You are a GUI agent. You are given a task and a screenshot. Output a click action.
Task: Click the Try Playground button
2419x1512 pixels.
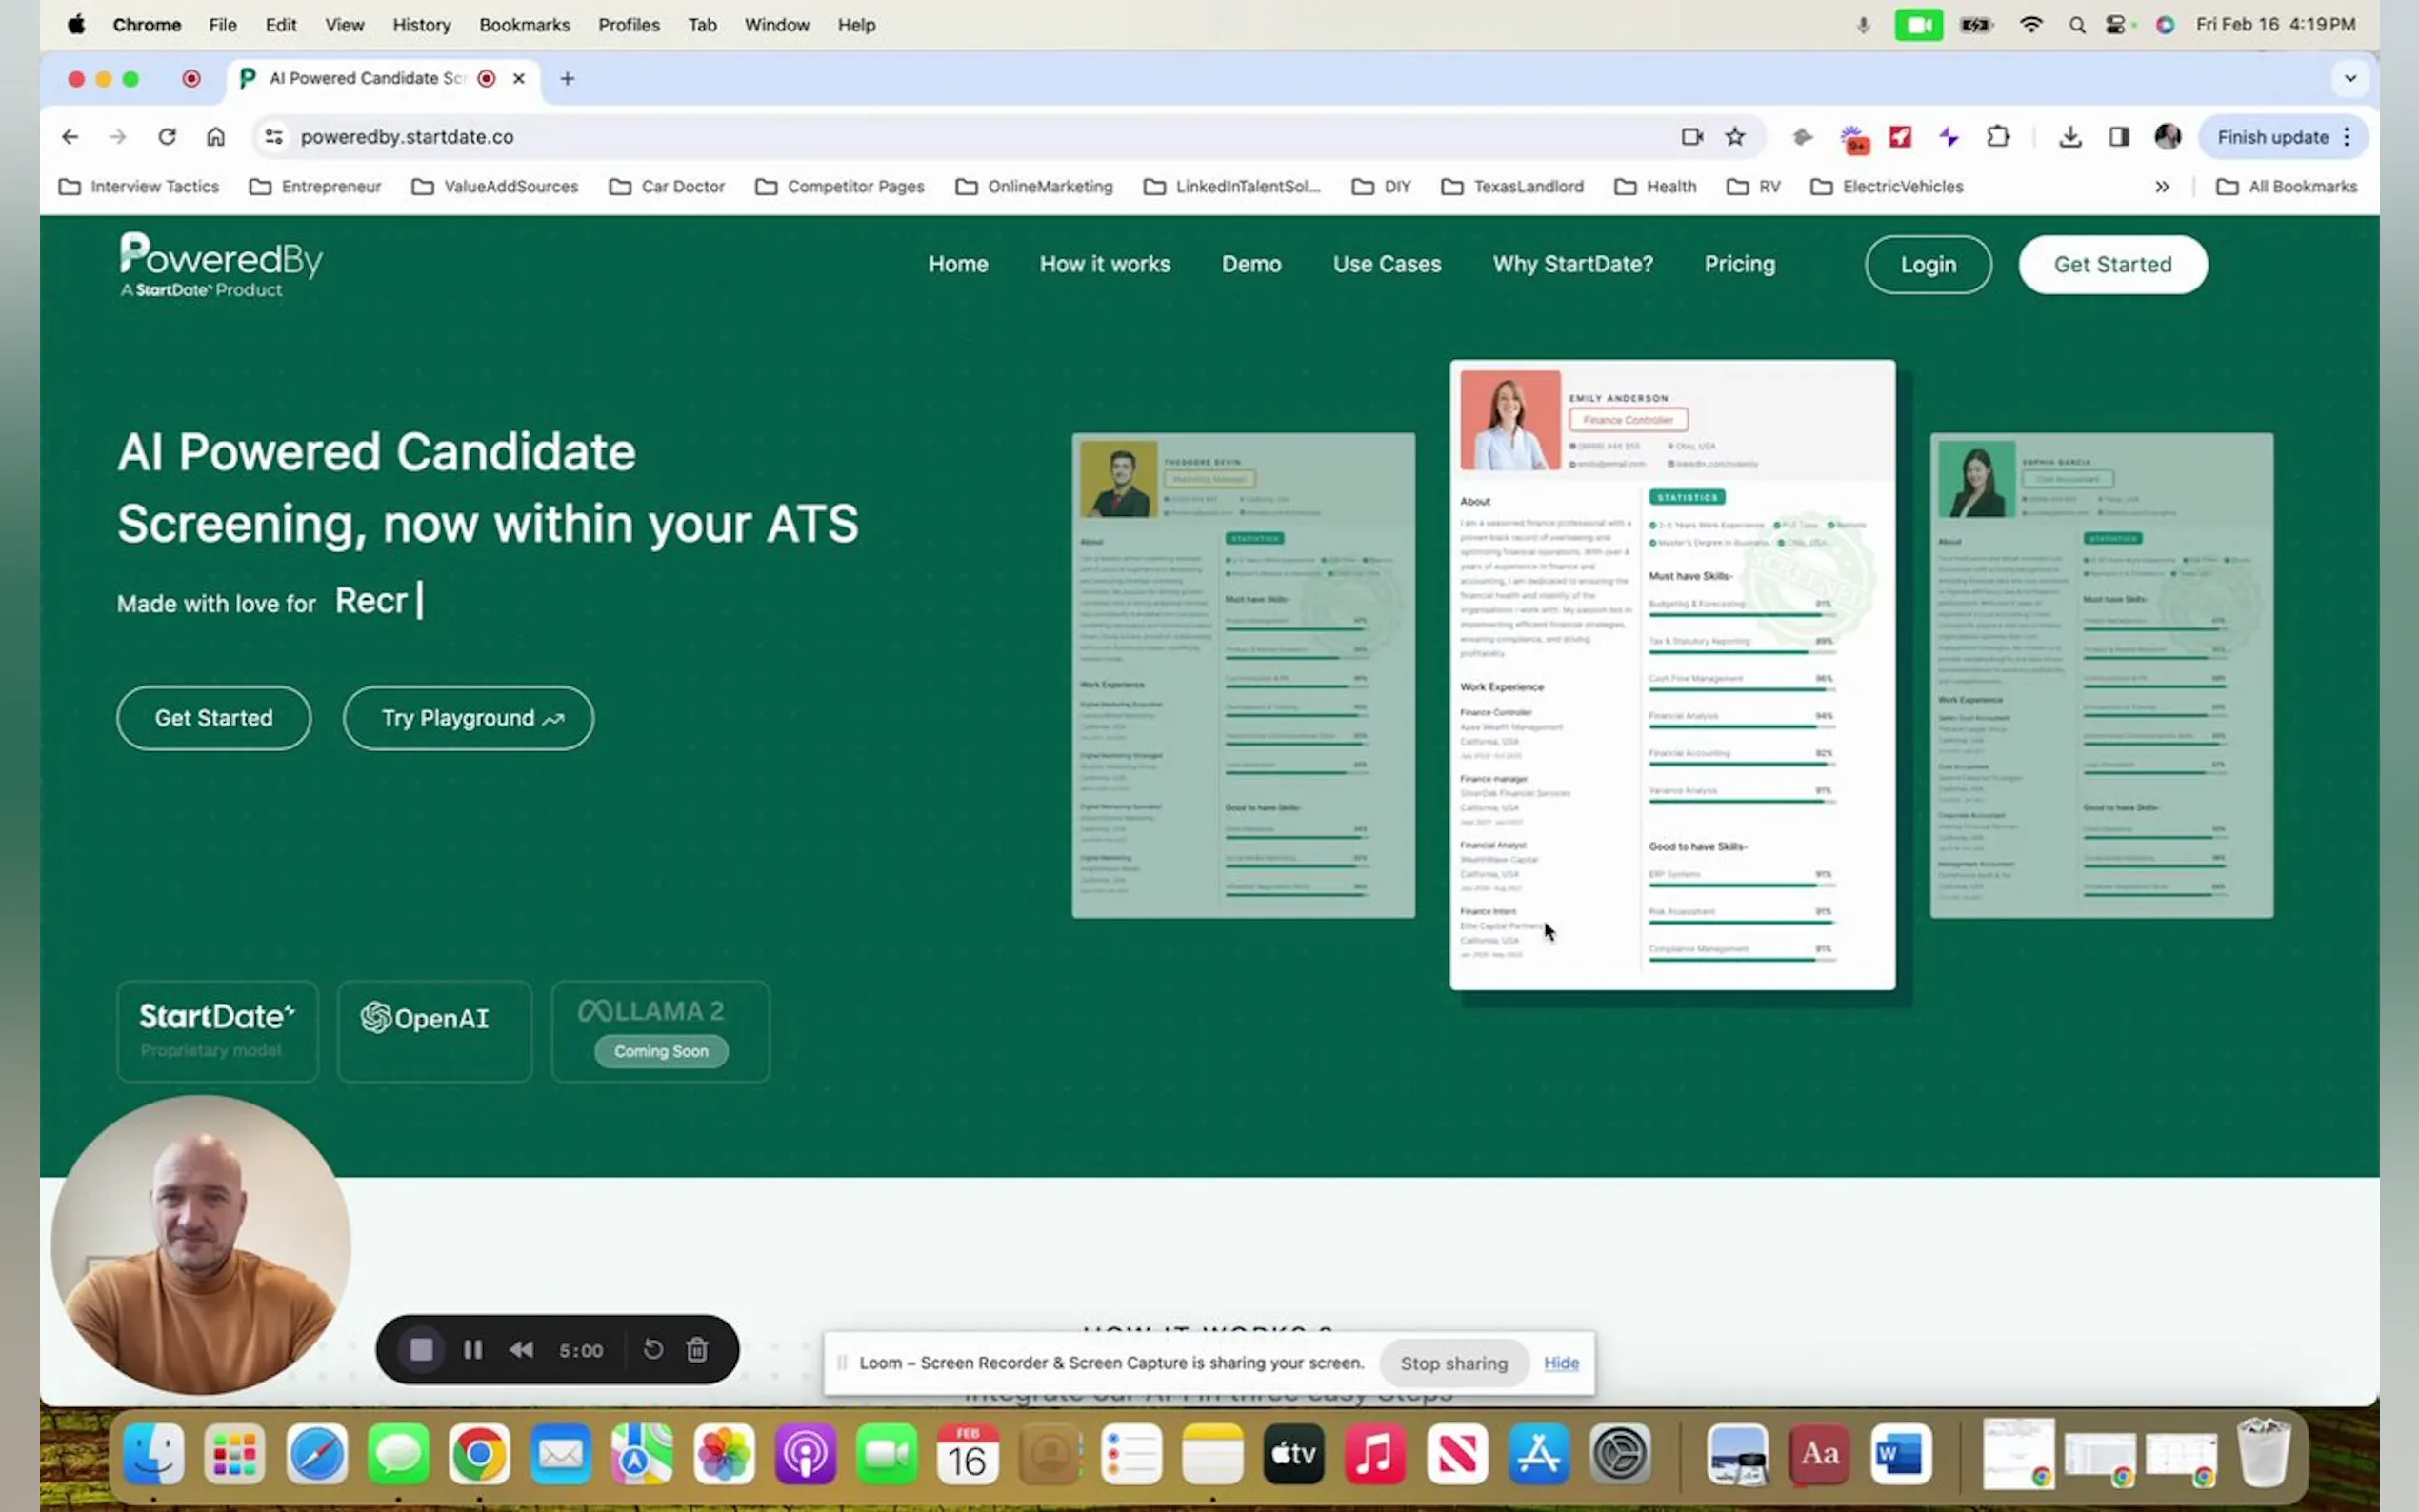click(468, 718)
